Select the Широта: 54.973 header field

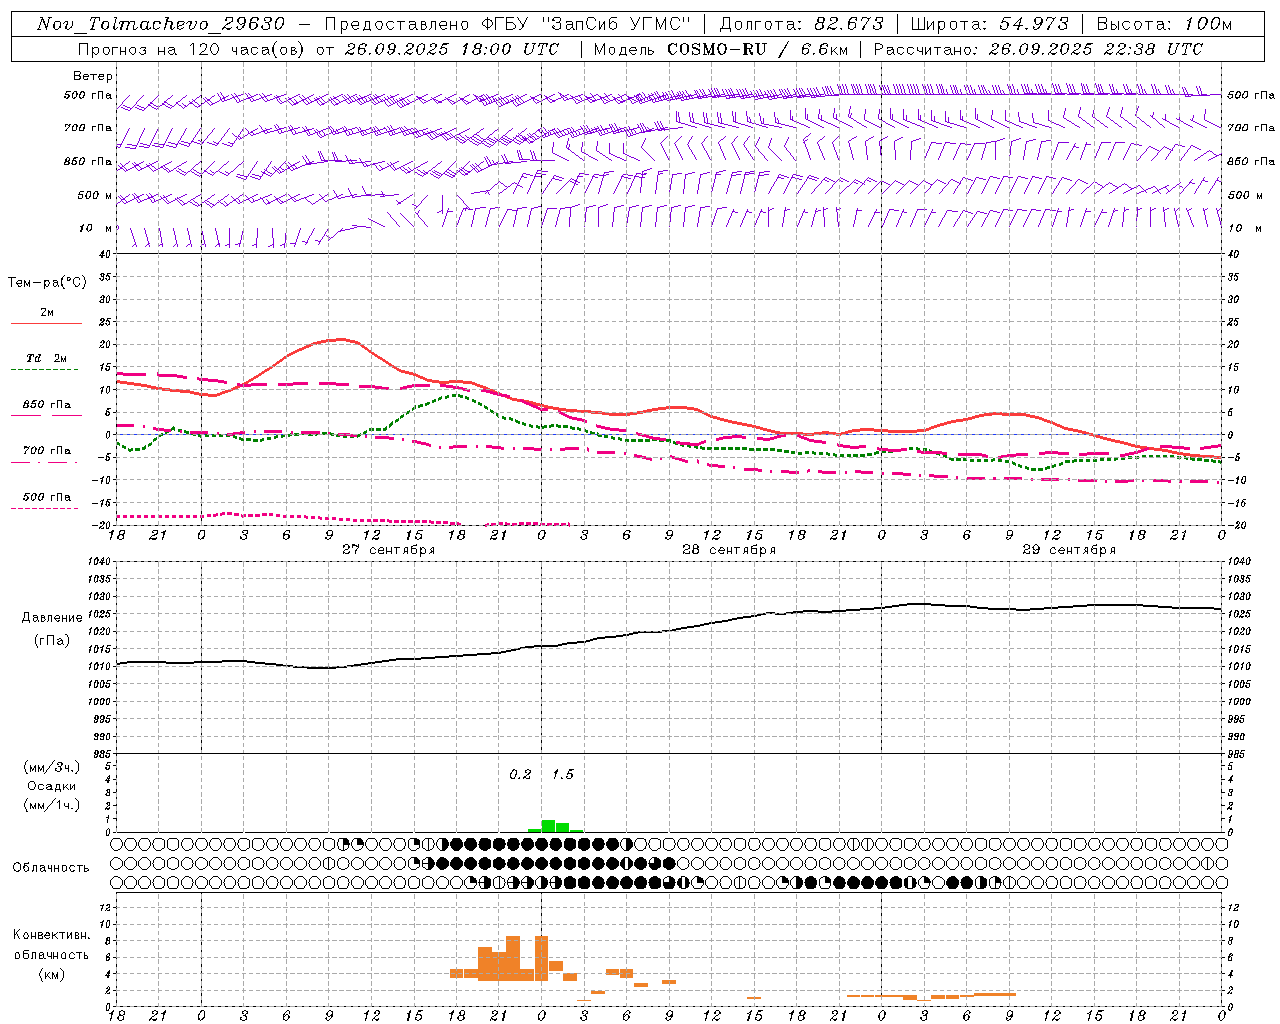(989, 24)
